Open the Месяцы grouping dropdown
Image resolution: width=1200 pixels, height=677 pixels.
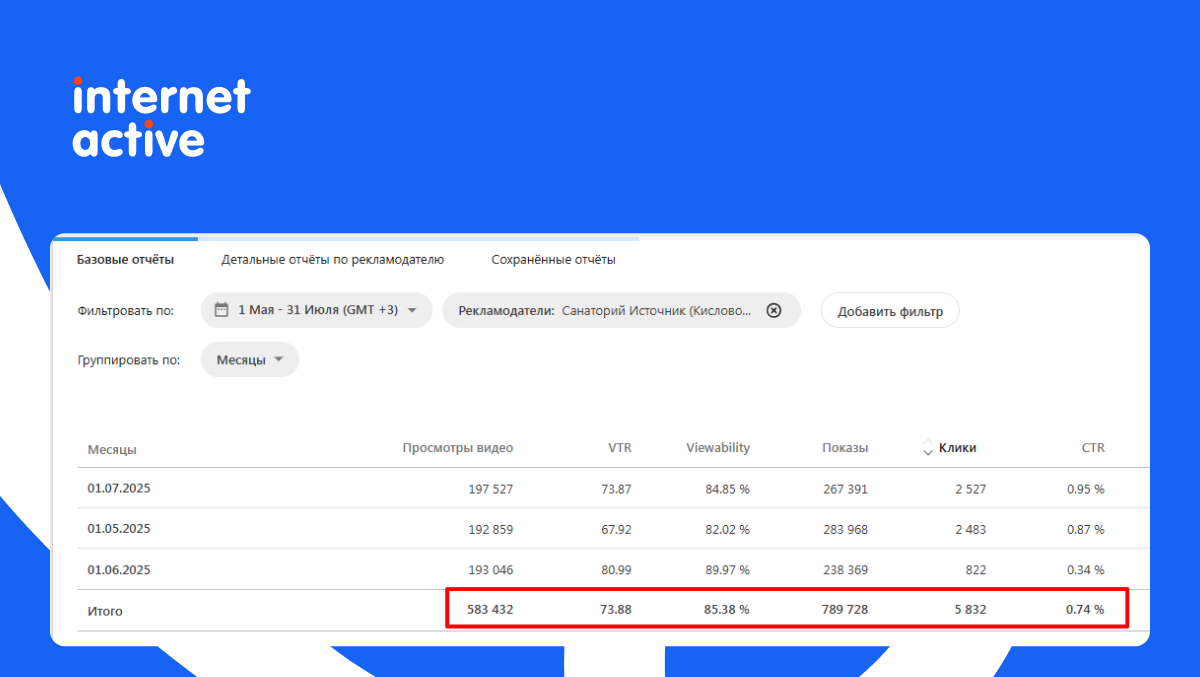[x=250, y=360]
